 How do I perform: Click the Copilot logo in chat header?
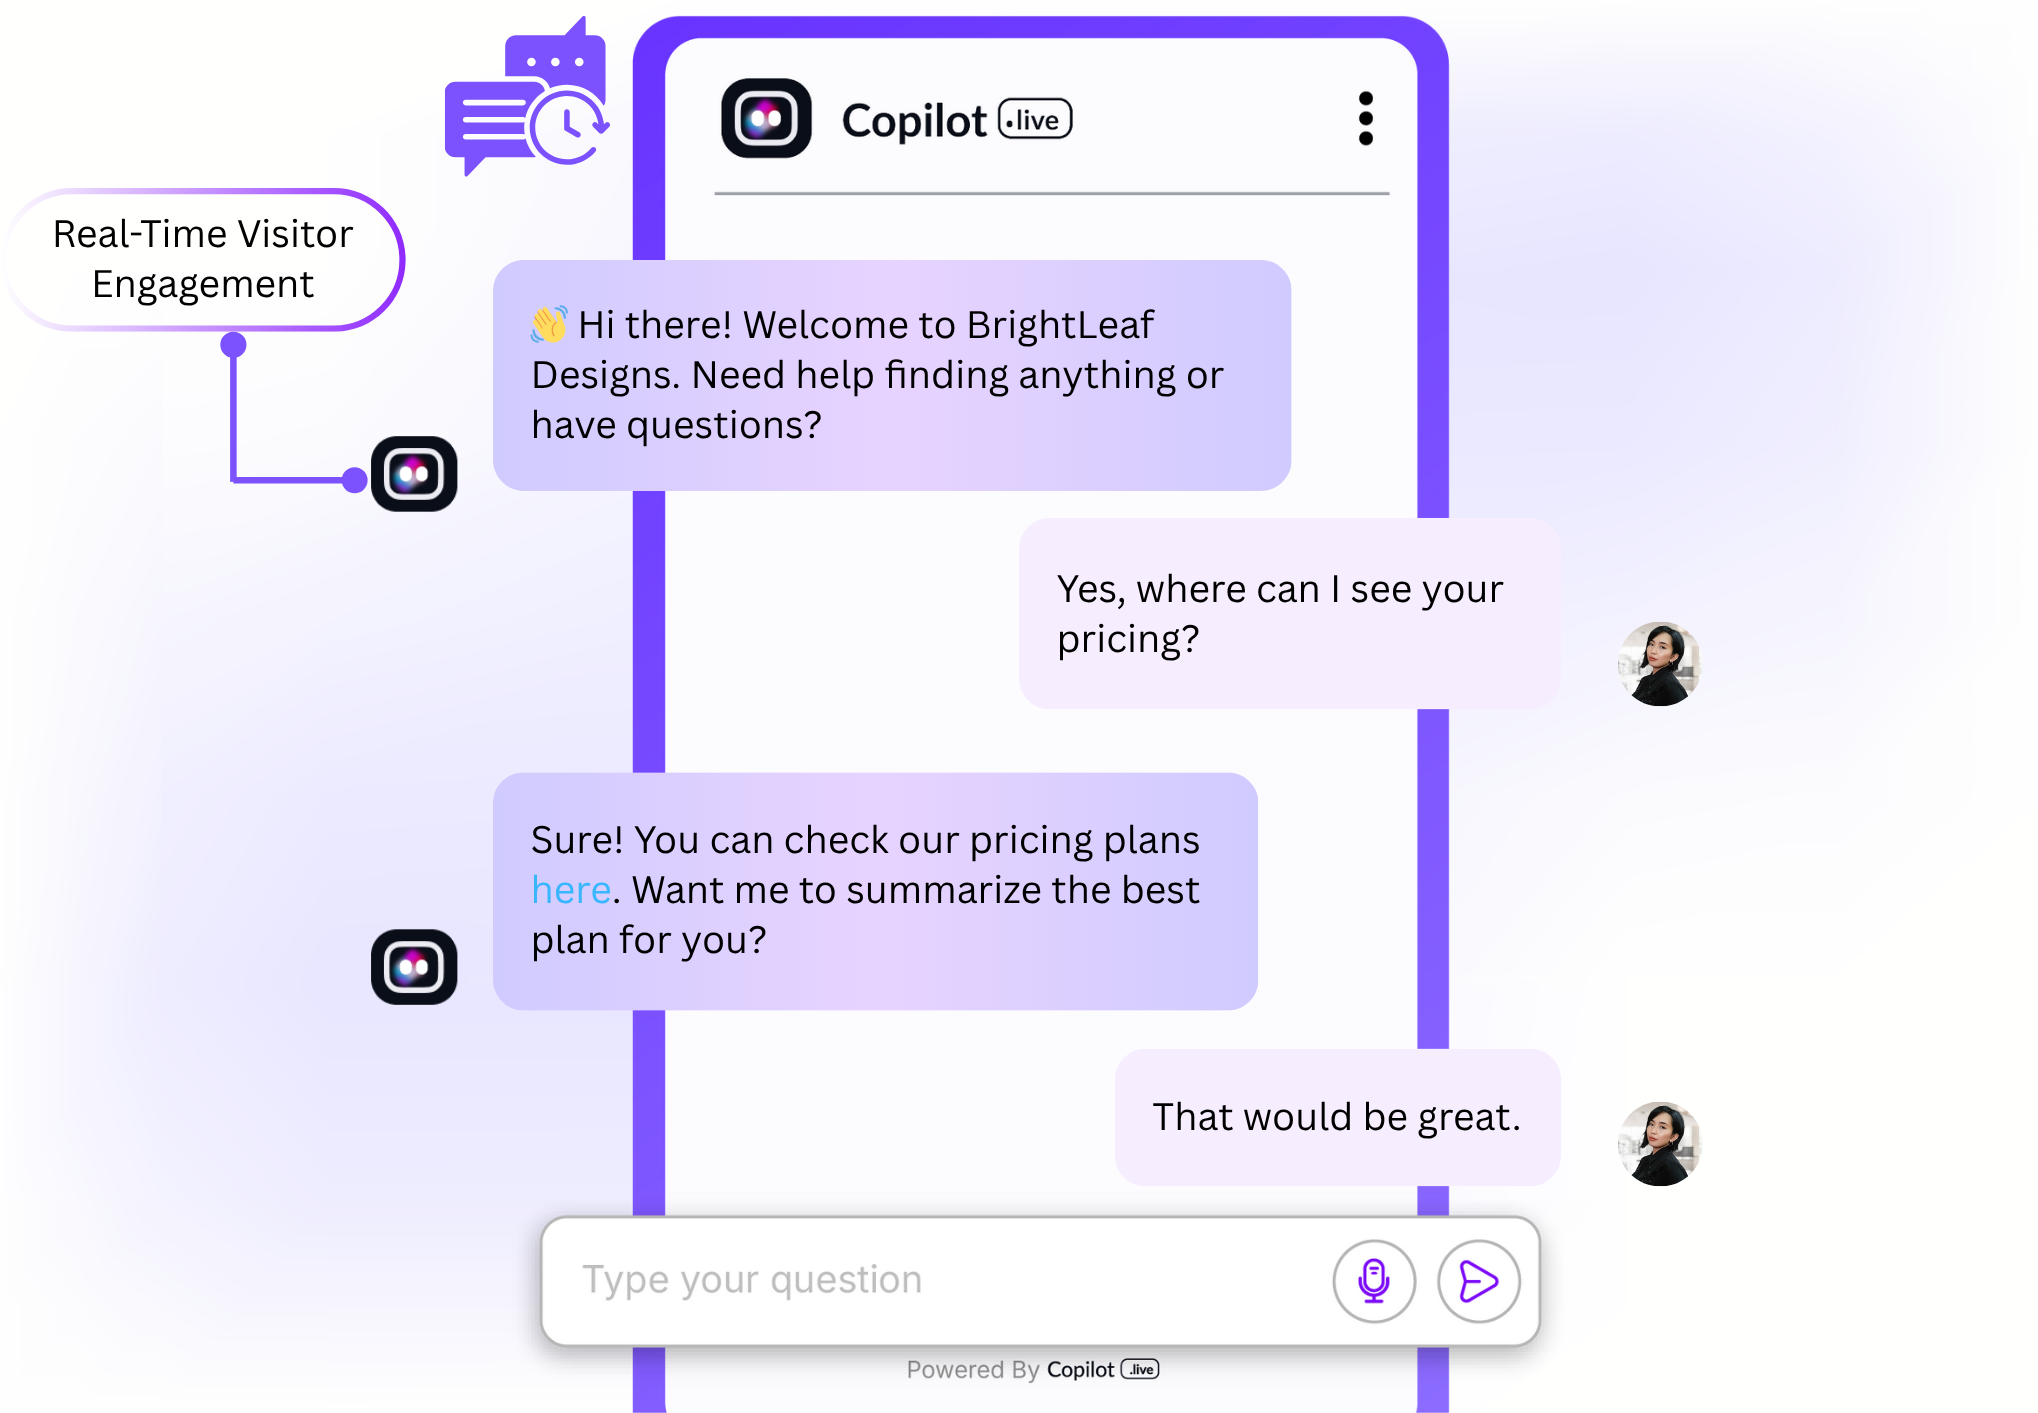pyautogui.click(x=766, y=118)
